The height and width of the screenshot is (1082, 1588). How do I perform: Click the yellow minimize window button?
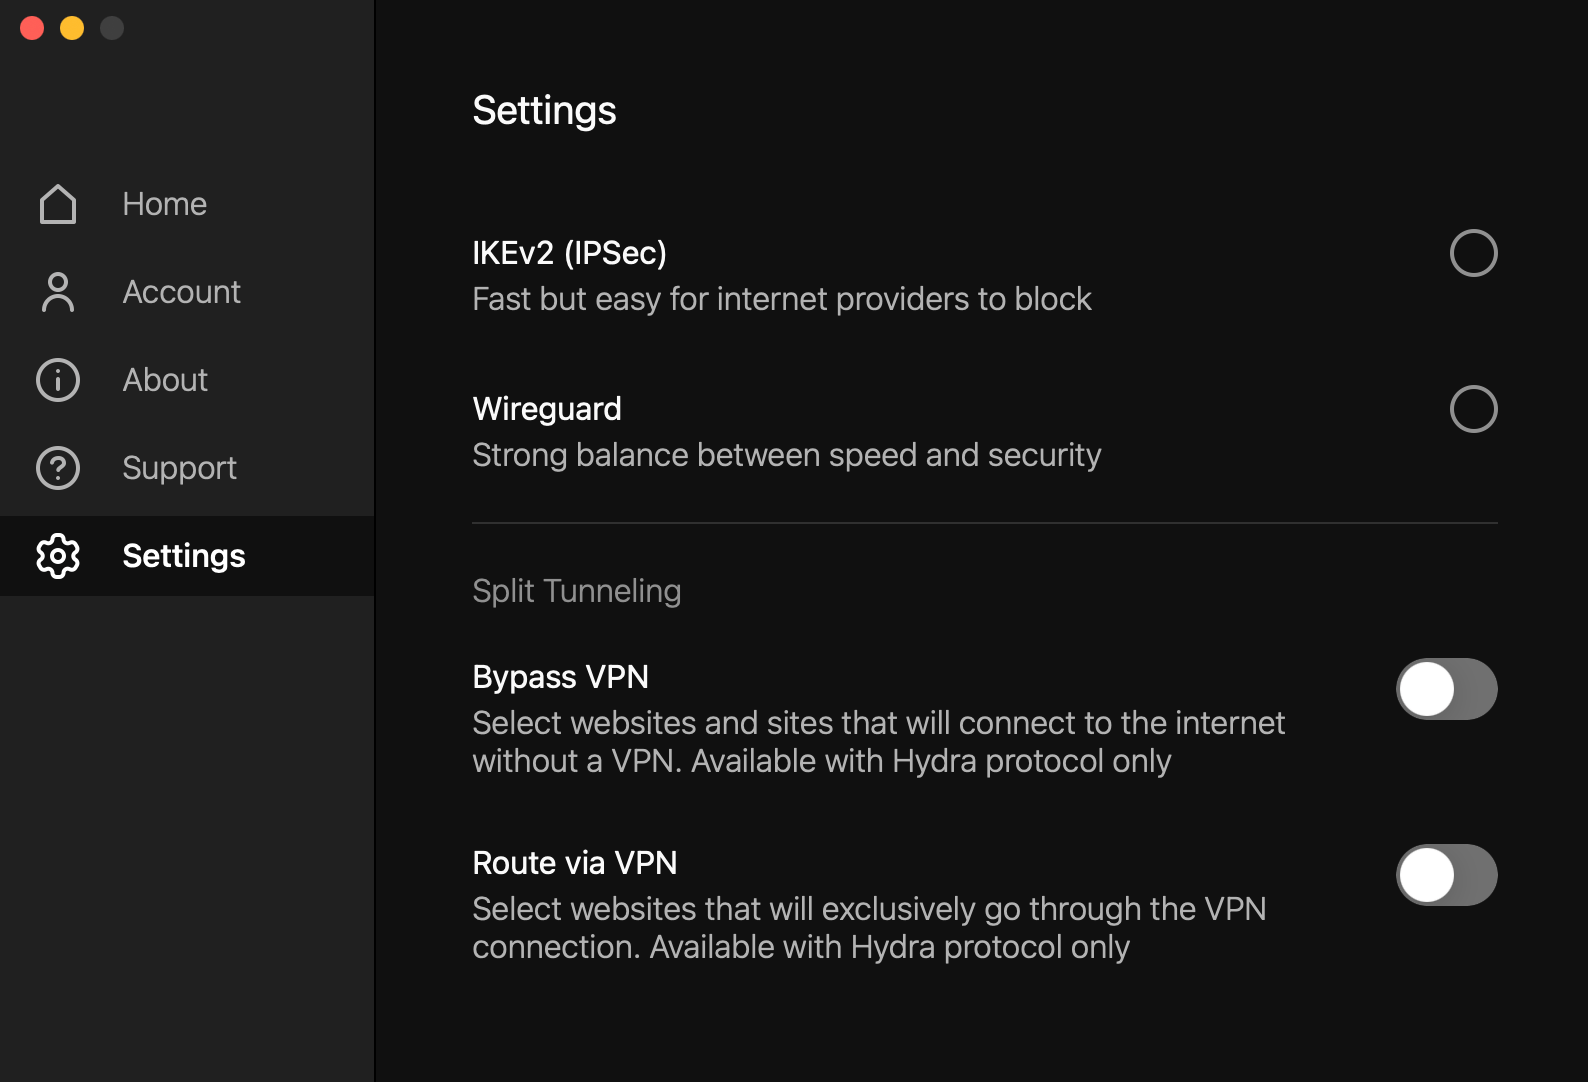(x=71, y=28)
